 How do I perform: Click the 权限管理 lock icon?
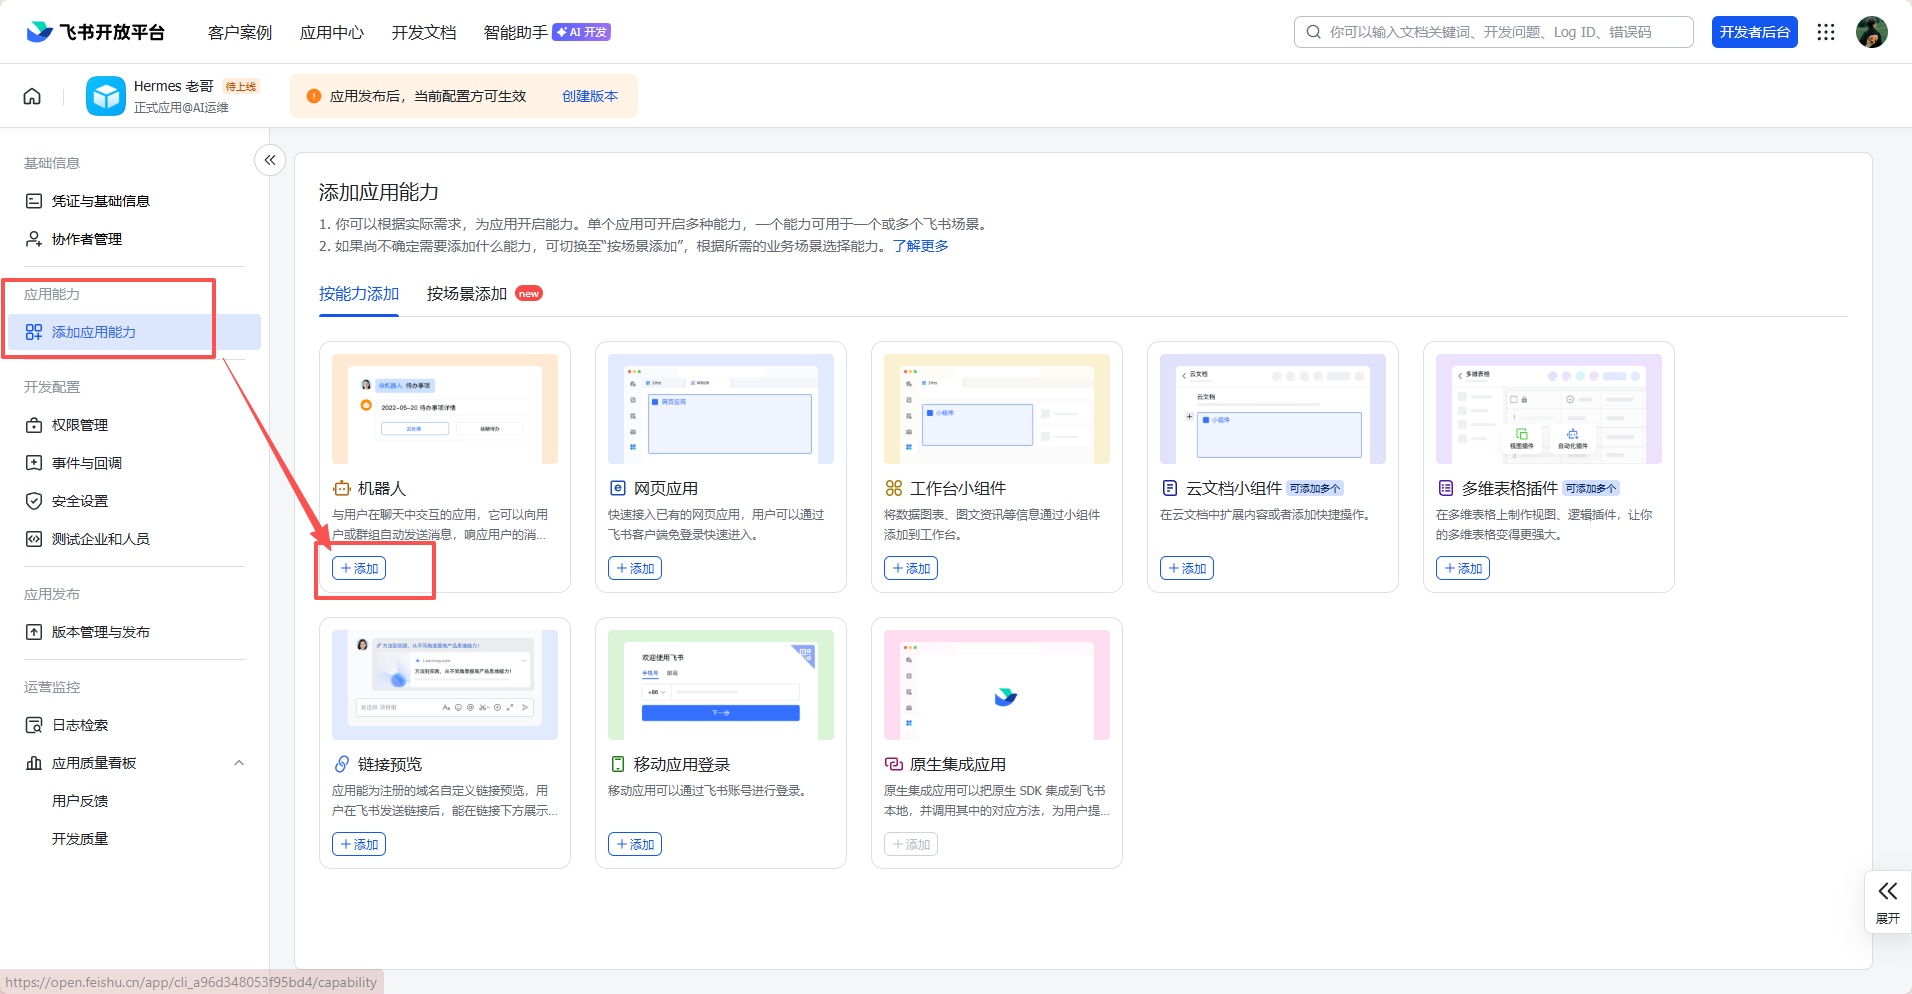coord(34,425)
